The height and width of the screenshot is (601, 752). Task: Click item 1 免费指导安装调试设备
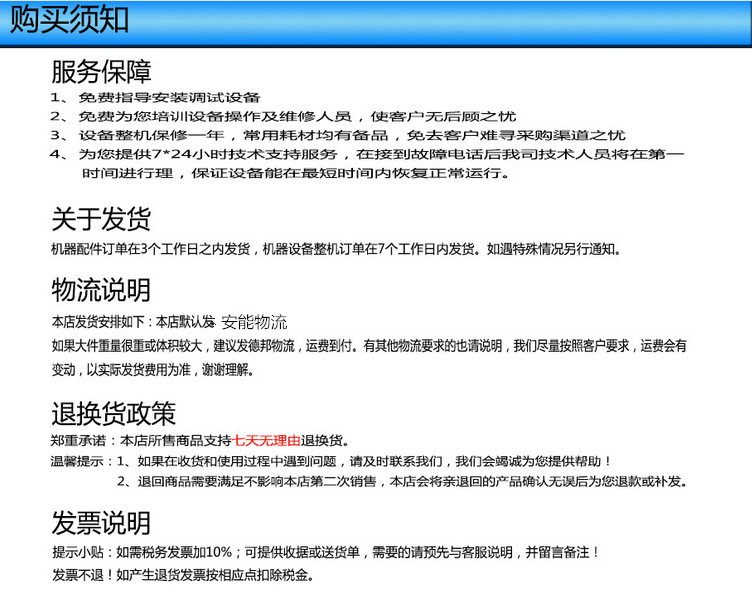coord(170,97)
